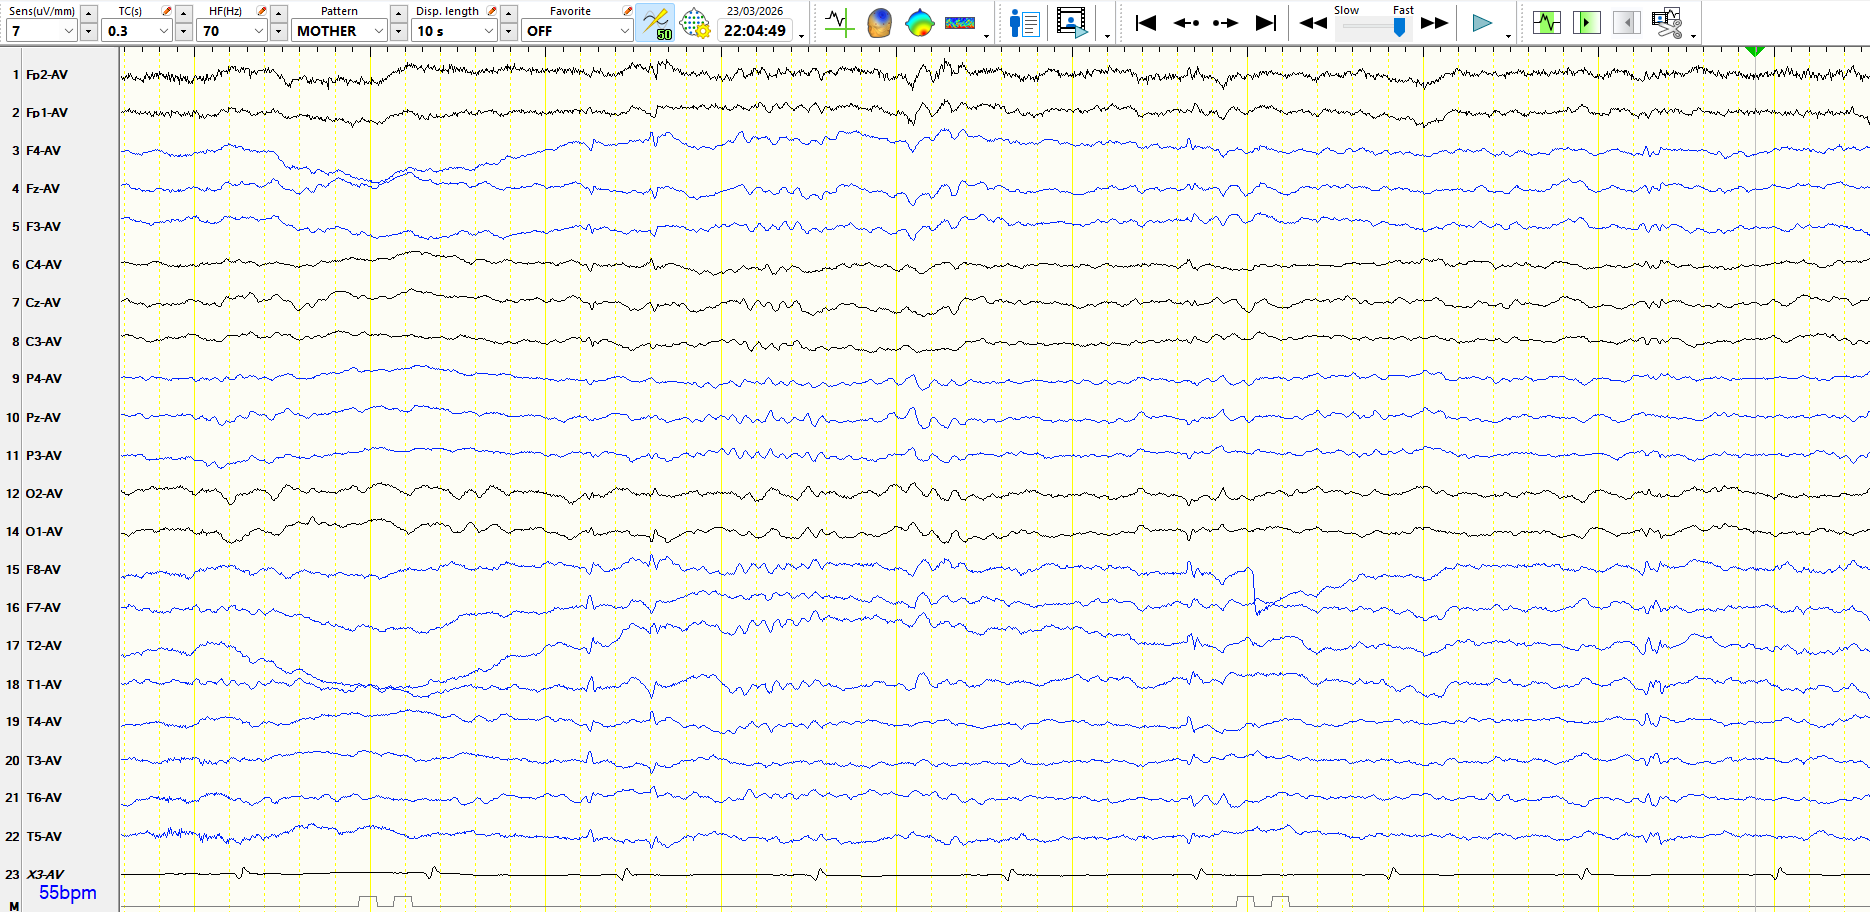Select the F8-AV channel label
Viewport: 1870px width, 912px height.
(x=43, y=570)
